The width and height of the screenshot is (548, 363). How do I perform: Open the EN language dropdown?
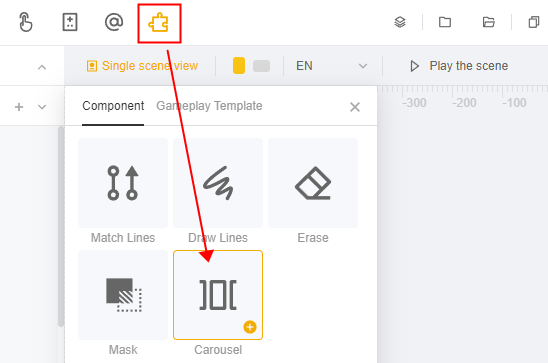pyautogui.click(x=331, y=66)
